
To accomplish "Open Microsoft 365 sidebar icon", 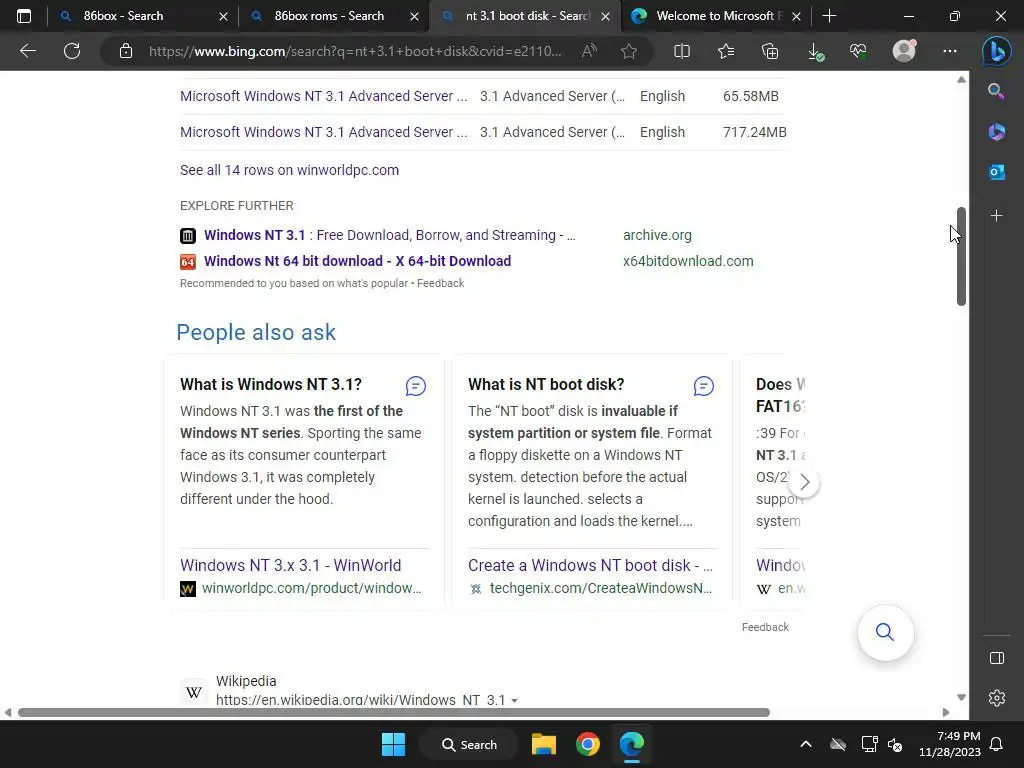I will tap(997, 132).
